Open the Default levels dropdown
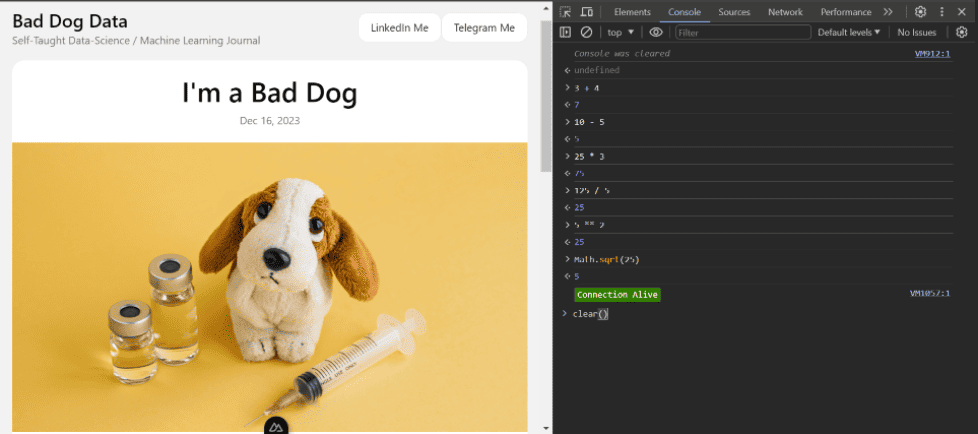 pyautogui.click(x=849, y=32)
